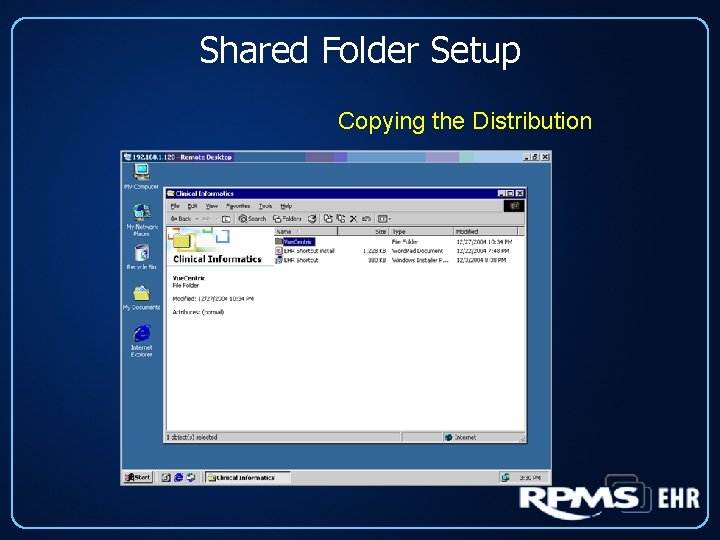Screen dimensions: 720x540
Task: Click the Windows throbber logo in Explorer
Action: coord(513,206)
